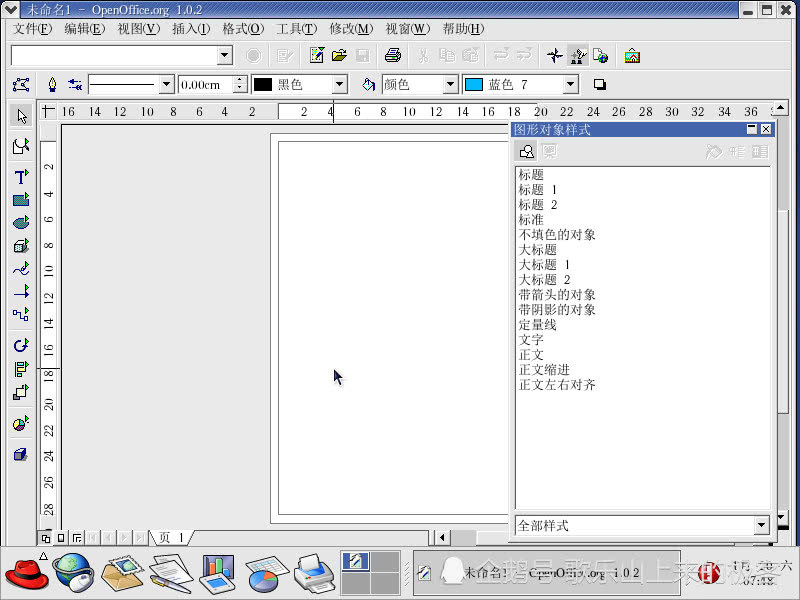Screen dimensions: 800x600
Task: Toggle the Stylist icon in the function bar
Action: pos(578,55)
